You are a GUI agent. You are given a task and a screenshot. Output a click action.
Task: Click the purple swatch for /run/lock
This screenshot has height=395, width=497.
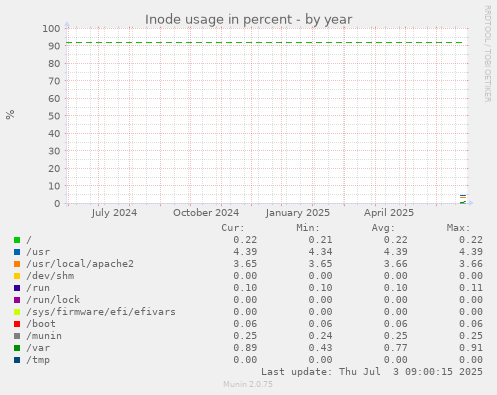[x=17, y=300]
